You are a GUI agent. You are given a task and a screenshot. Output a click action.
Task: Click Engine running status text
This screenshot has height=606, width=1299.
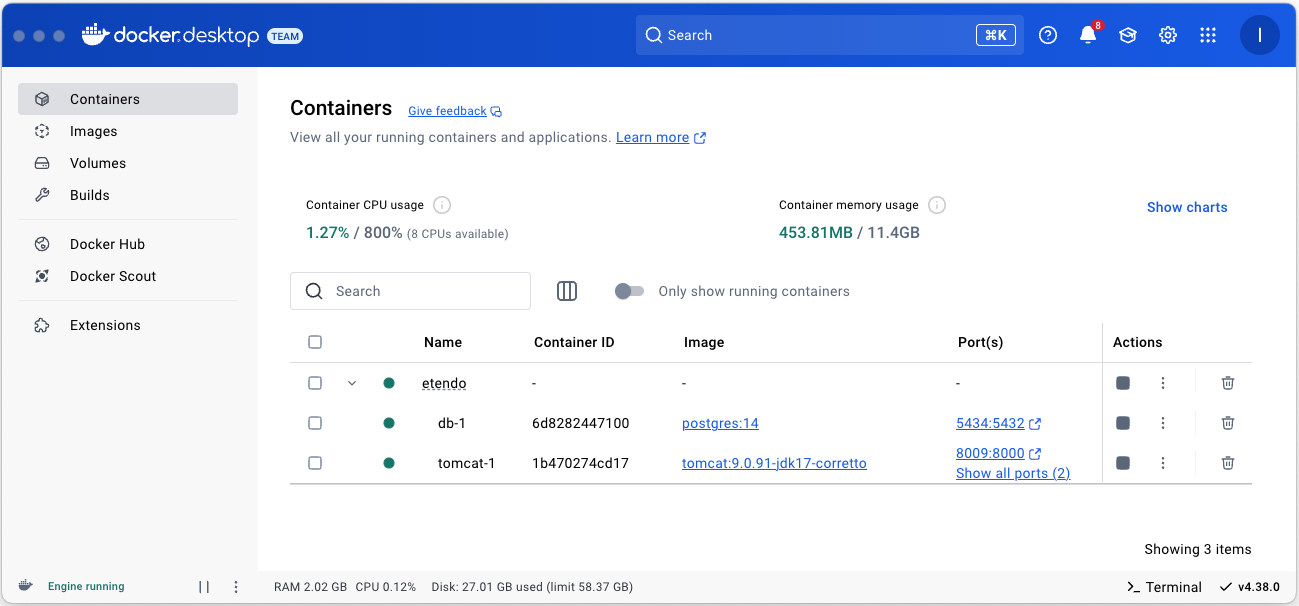(86, 587)
